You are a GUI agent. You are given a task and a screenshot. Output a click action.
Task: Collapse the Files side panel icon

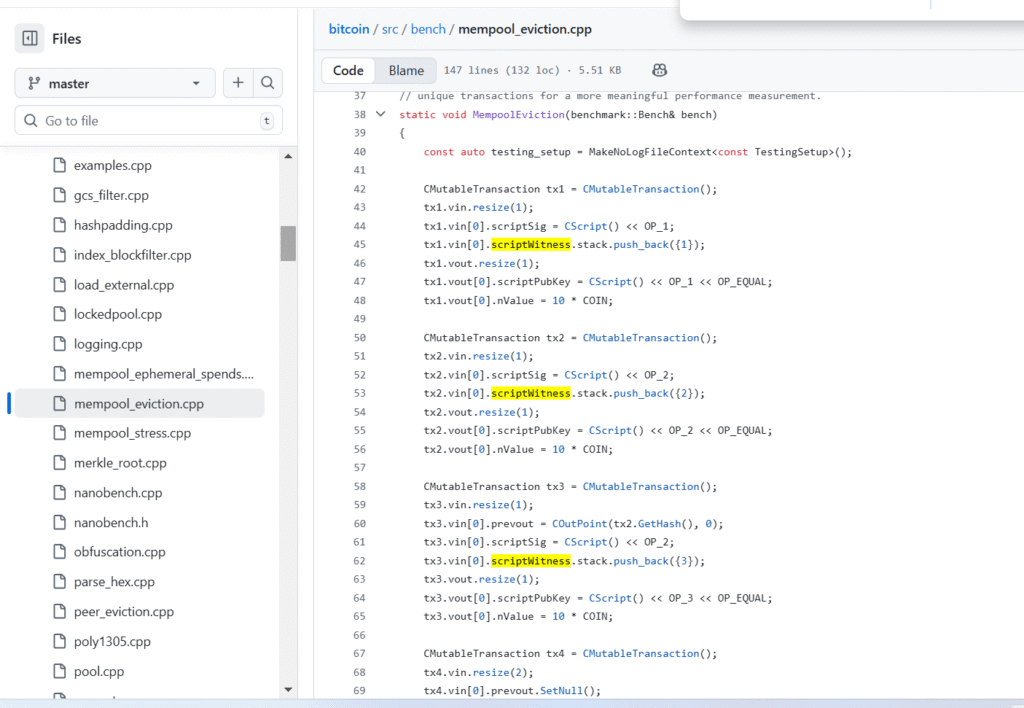coord(29,39)
